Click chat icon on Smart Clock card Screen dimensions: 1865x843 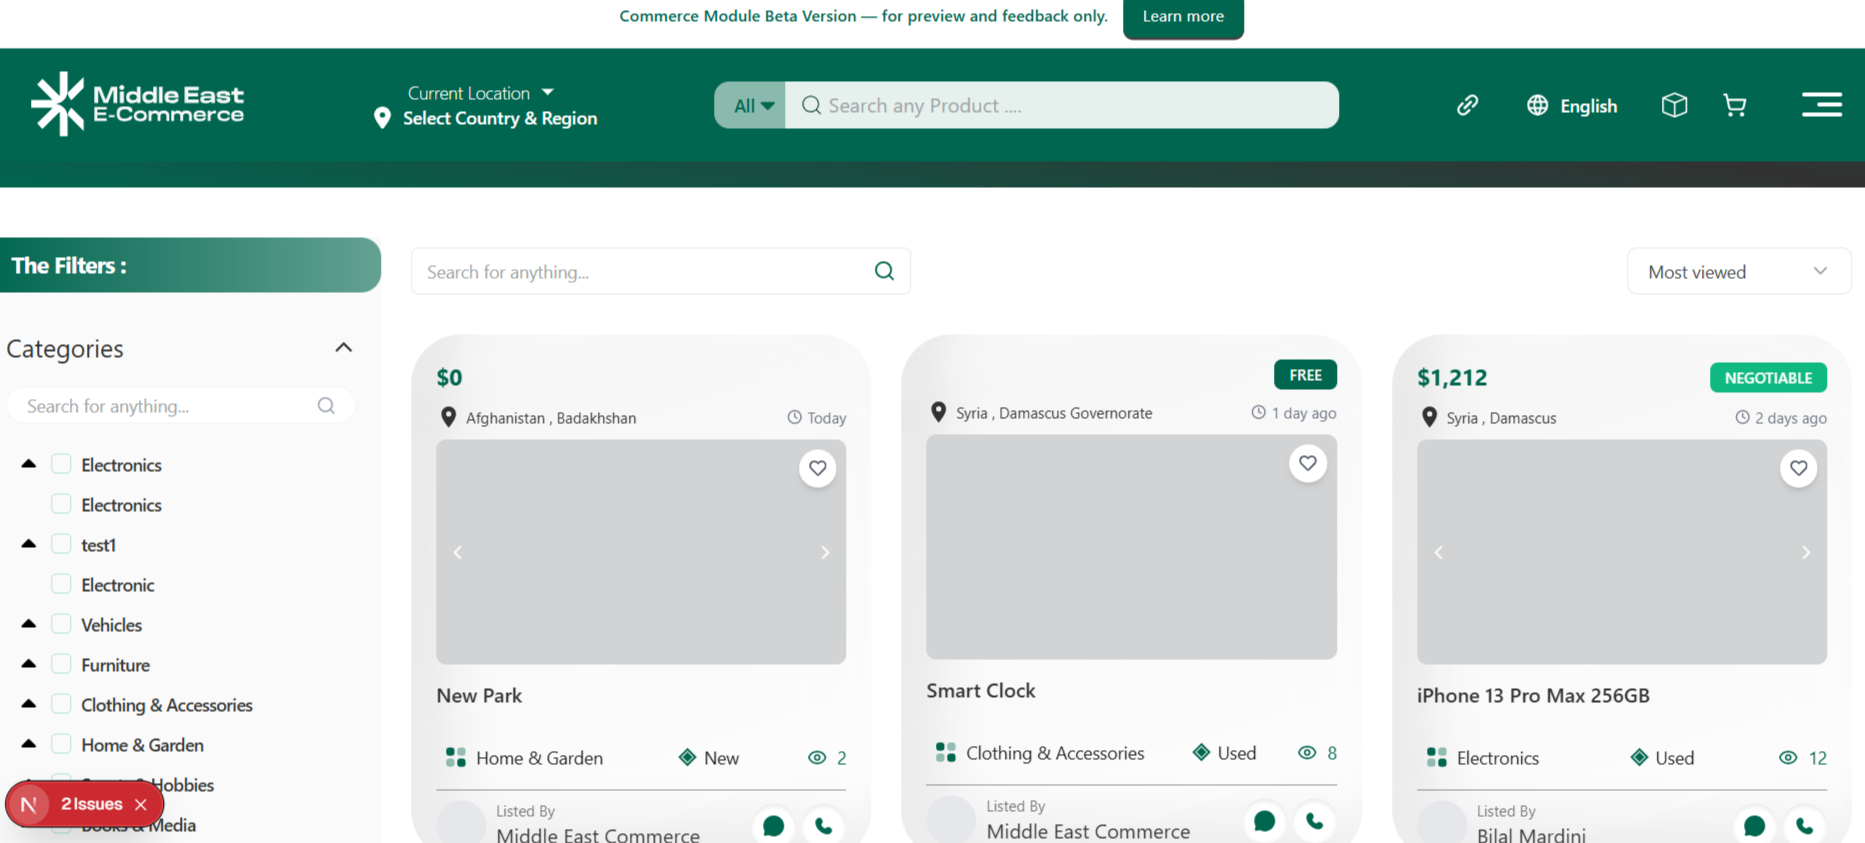1264,821
